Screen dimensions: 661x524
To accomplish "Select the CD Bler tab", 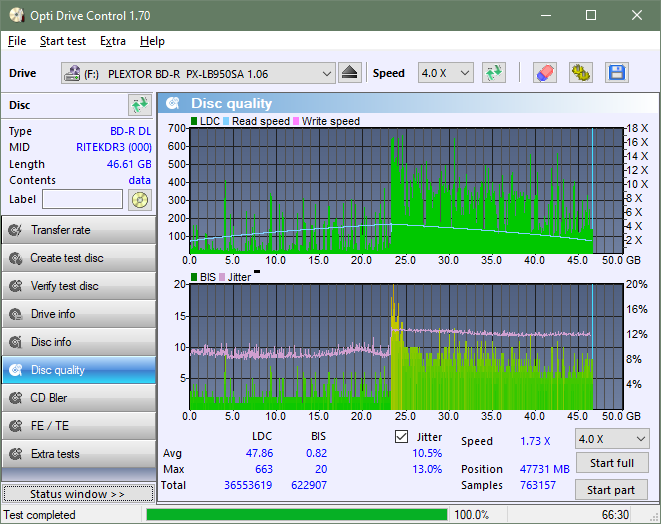I will coord(79,398).
